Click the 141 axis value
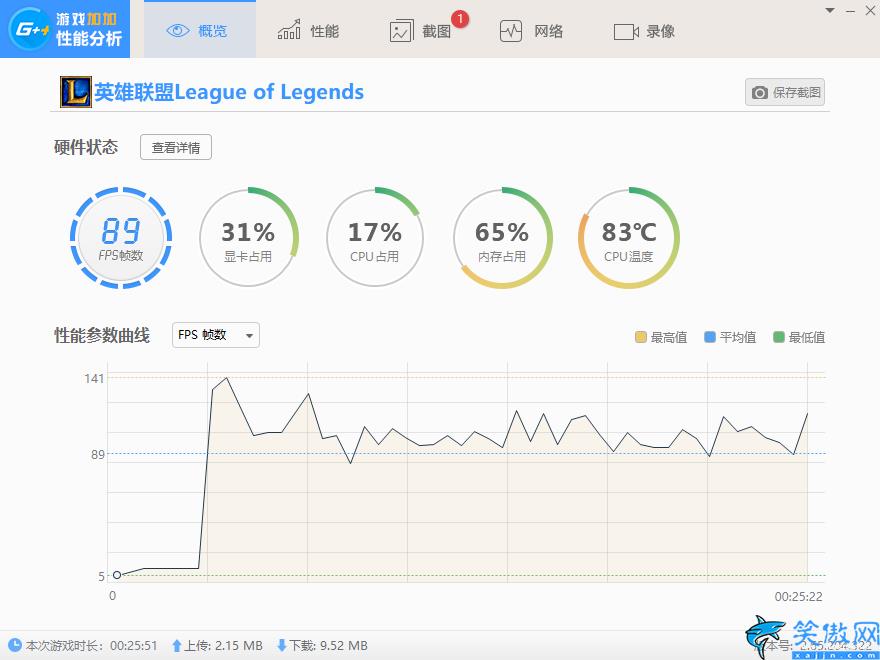880x660 pixels. click(94, 378)
